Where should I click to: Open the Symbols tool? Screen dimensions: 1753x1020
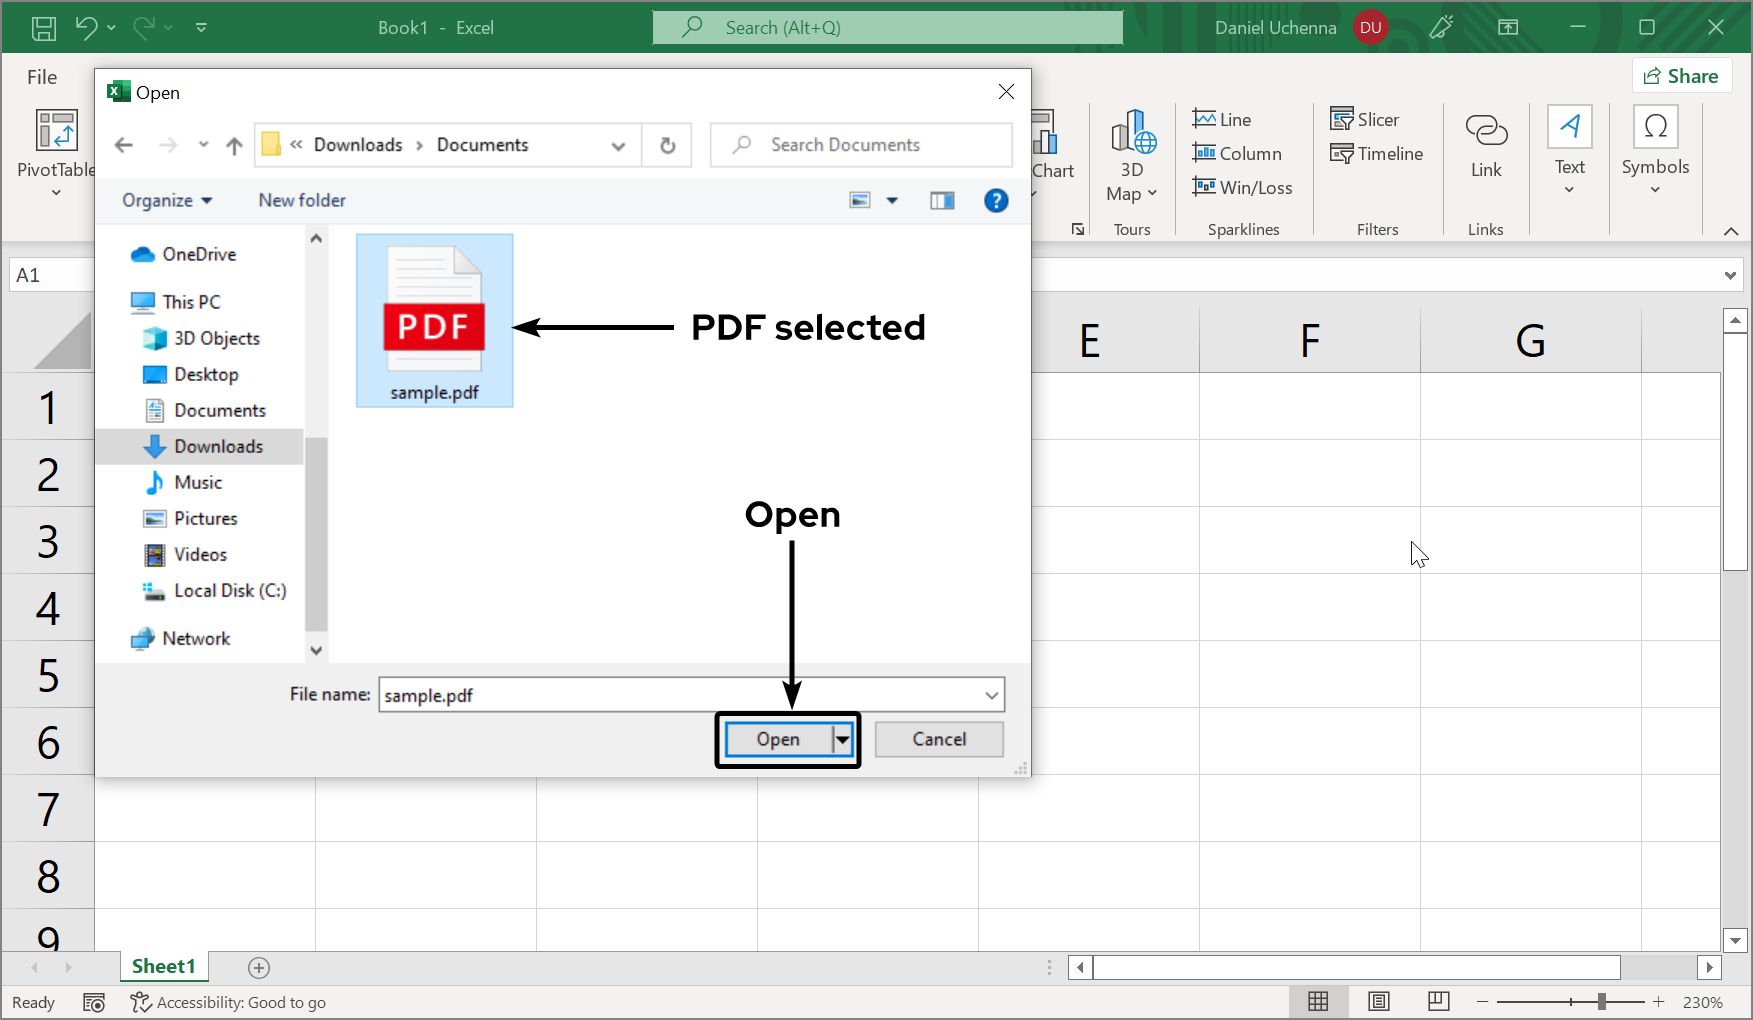pos(1655,150)
